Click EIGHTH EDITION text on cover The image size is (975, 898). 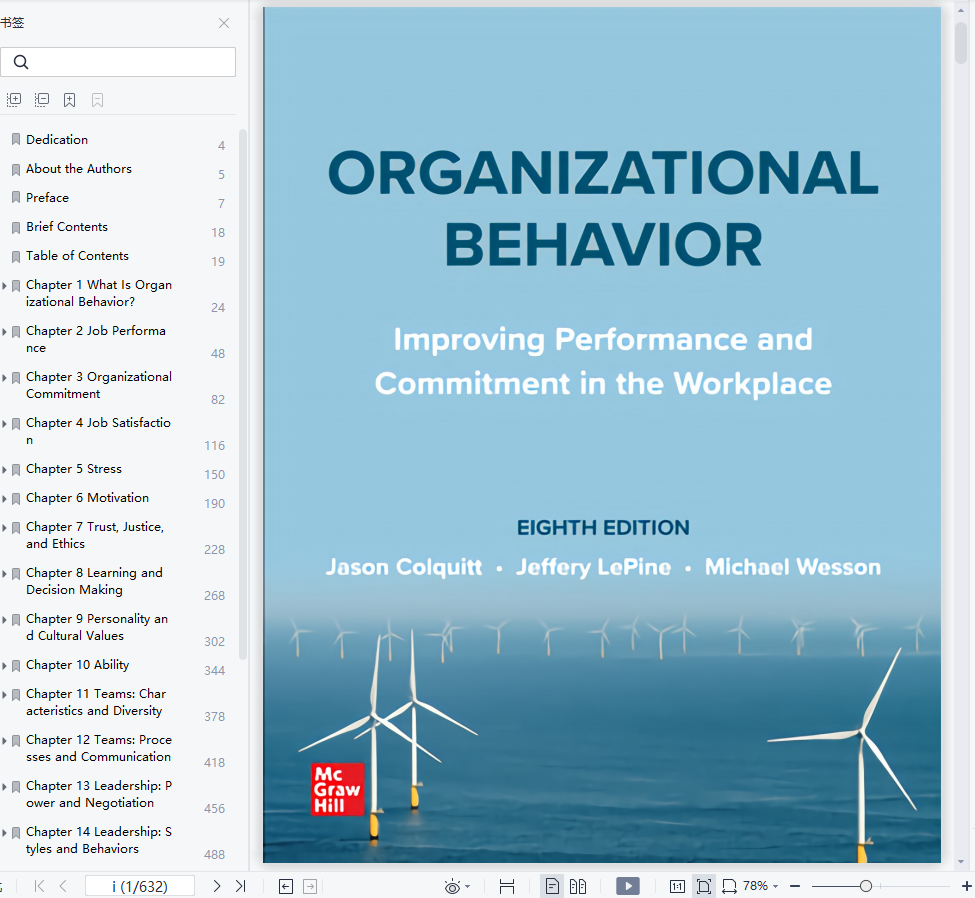(603, 527)
